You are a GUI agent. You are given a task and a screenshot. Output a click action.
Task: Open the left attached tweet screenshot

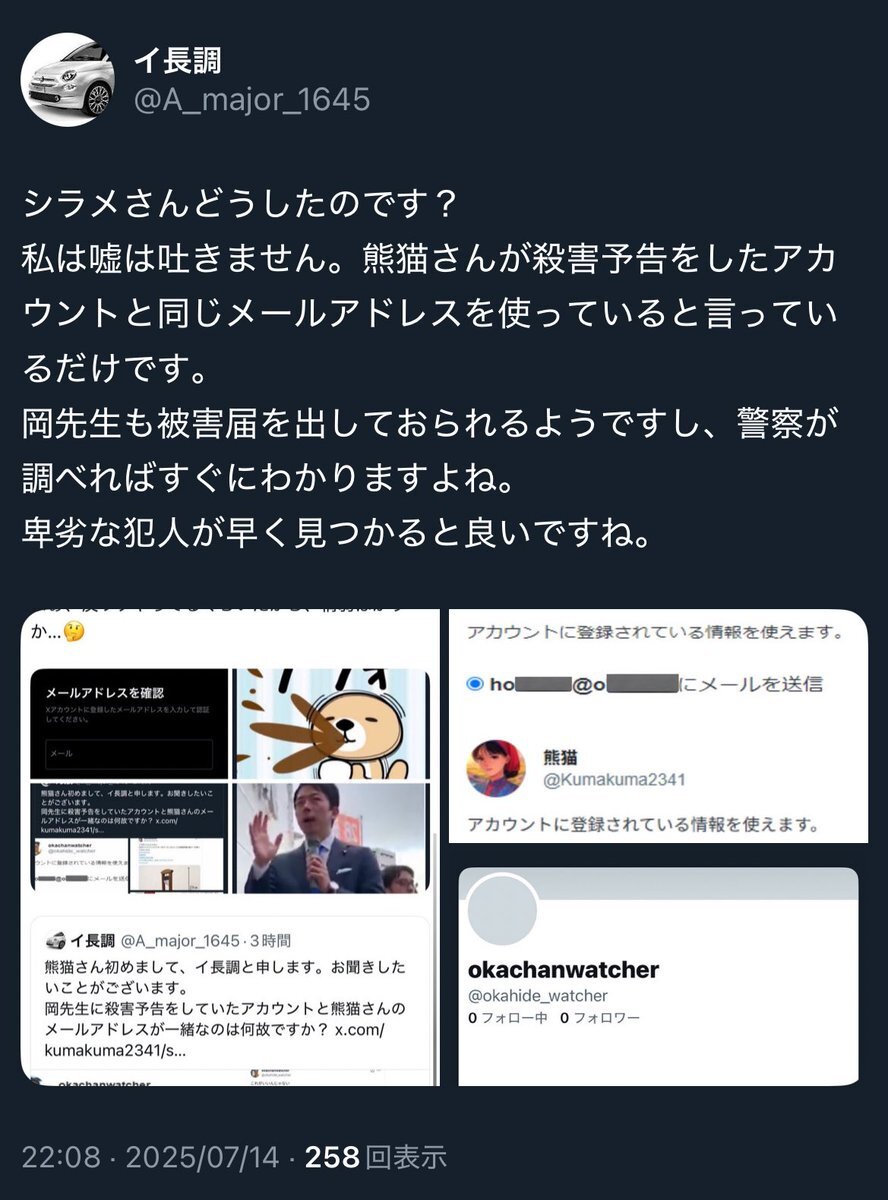coord(230,847)
